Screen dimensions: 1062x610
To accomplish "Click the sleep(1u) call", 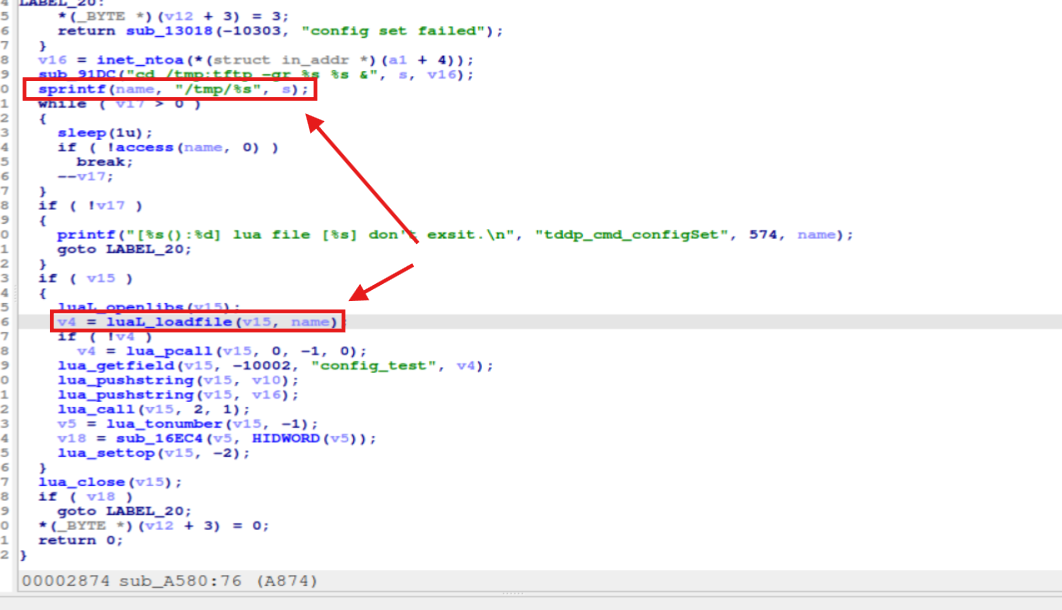I will pos(105,133).
